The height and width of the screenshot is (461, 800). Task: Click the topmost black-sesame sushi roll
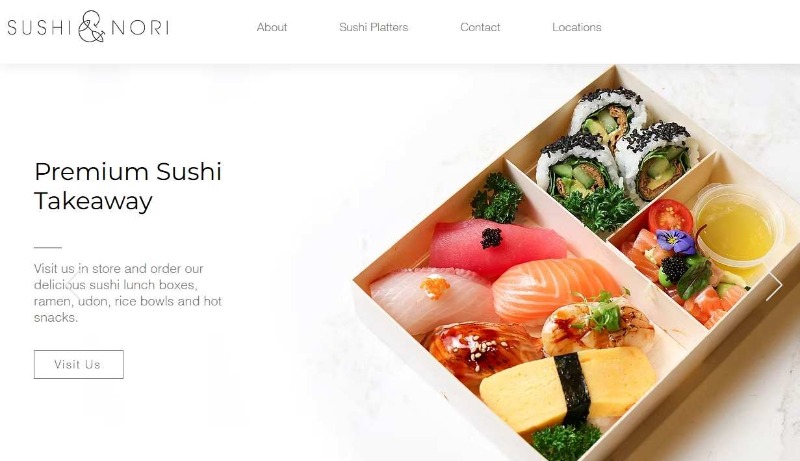pos(608,115)
